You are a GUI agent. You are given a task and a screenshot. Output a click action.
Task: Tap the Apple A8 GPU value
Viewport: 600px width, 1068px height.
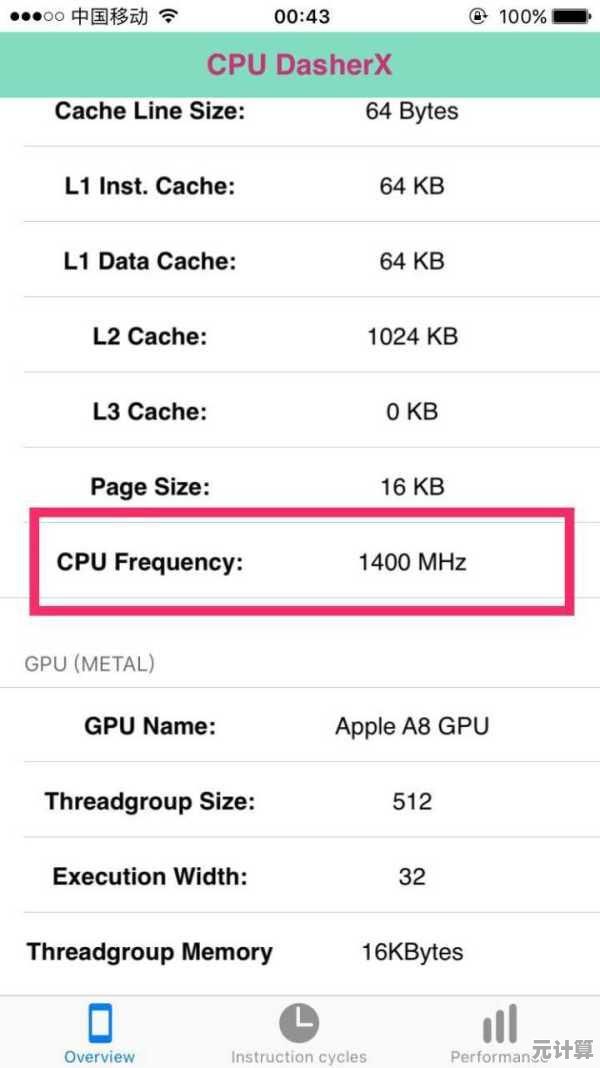point(412,726)
